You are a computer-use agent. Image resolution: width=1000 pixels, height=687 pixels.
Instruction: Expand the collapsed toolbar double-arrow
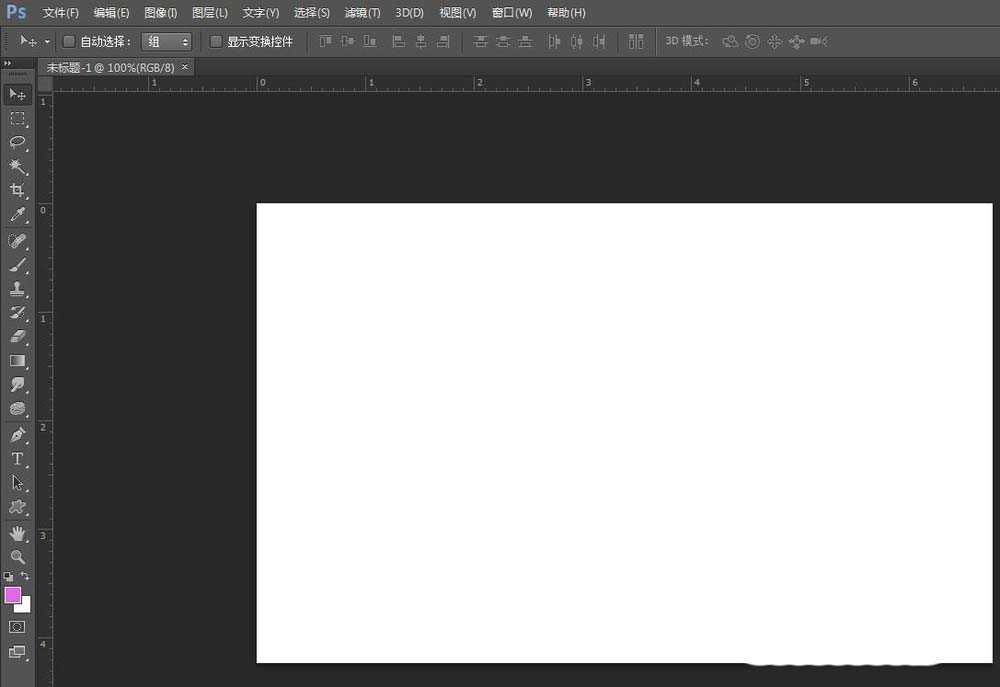[10, 63]
